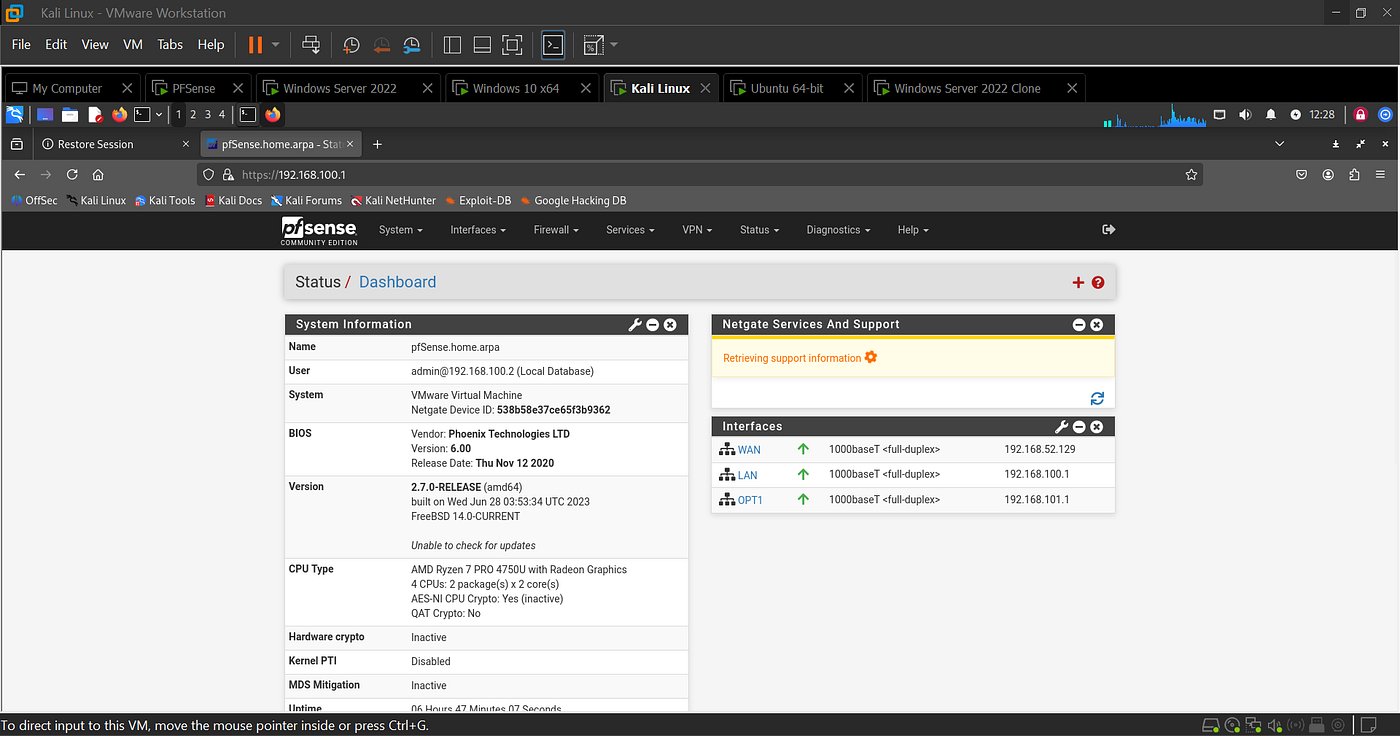Open the VMware File menu
Screen dimensions: 1400x736
click(22, 45)
